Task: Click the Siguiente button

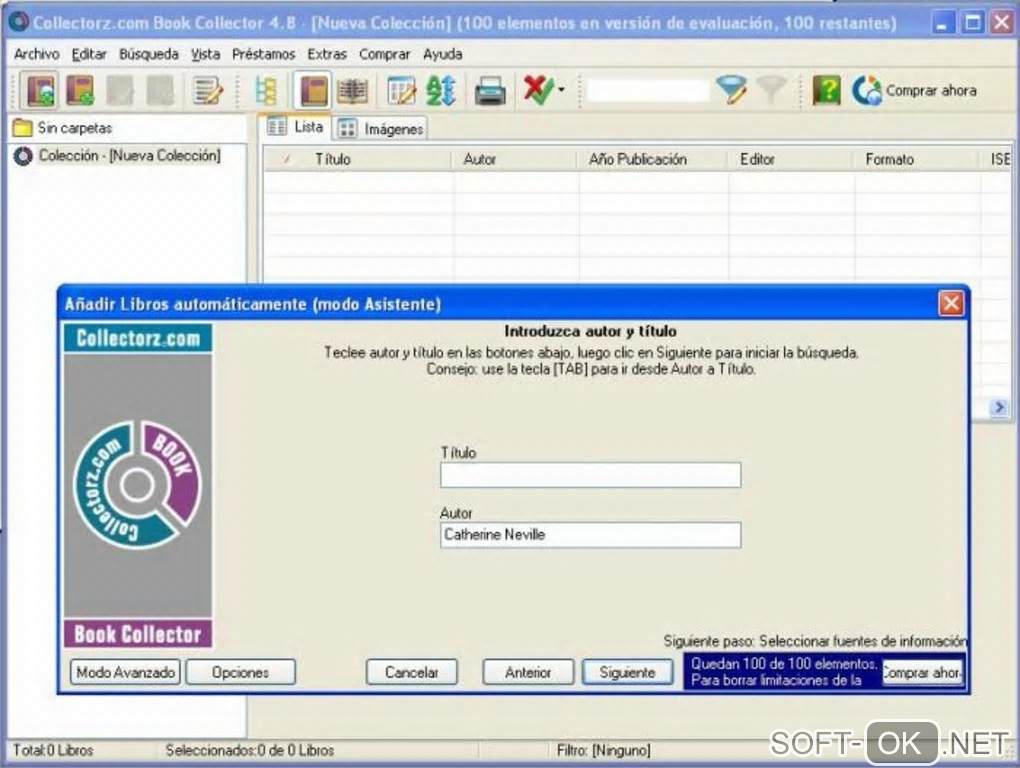Action: pos(628,672)
